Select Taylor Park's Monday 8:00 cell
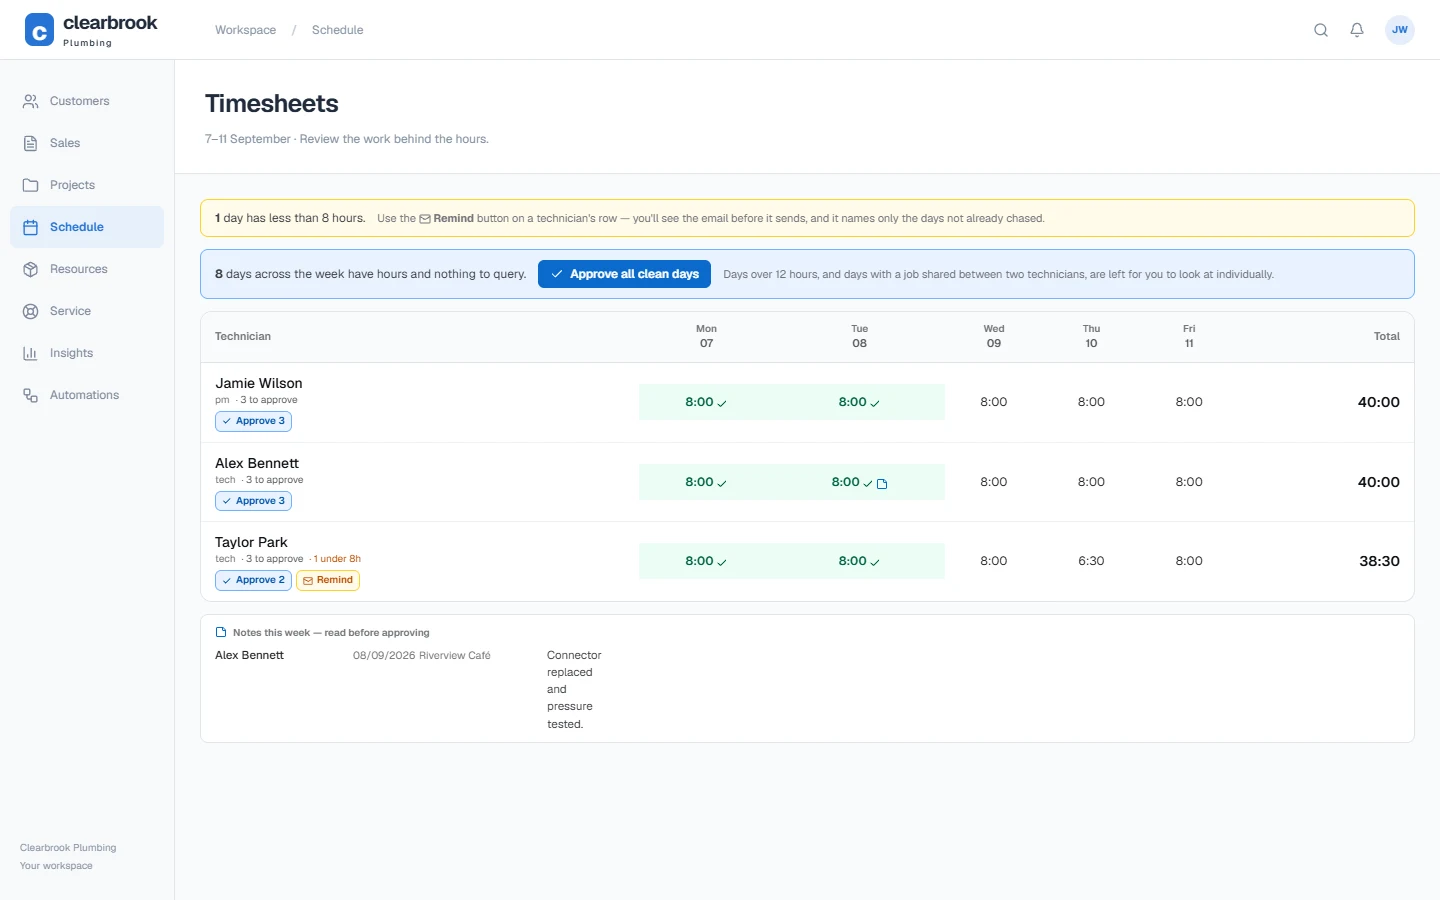Screen dimensions: 1440x900 (706, 561)
